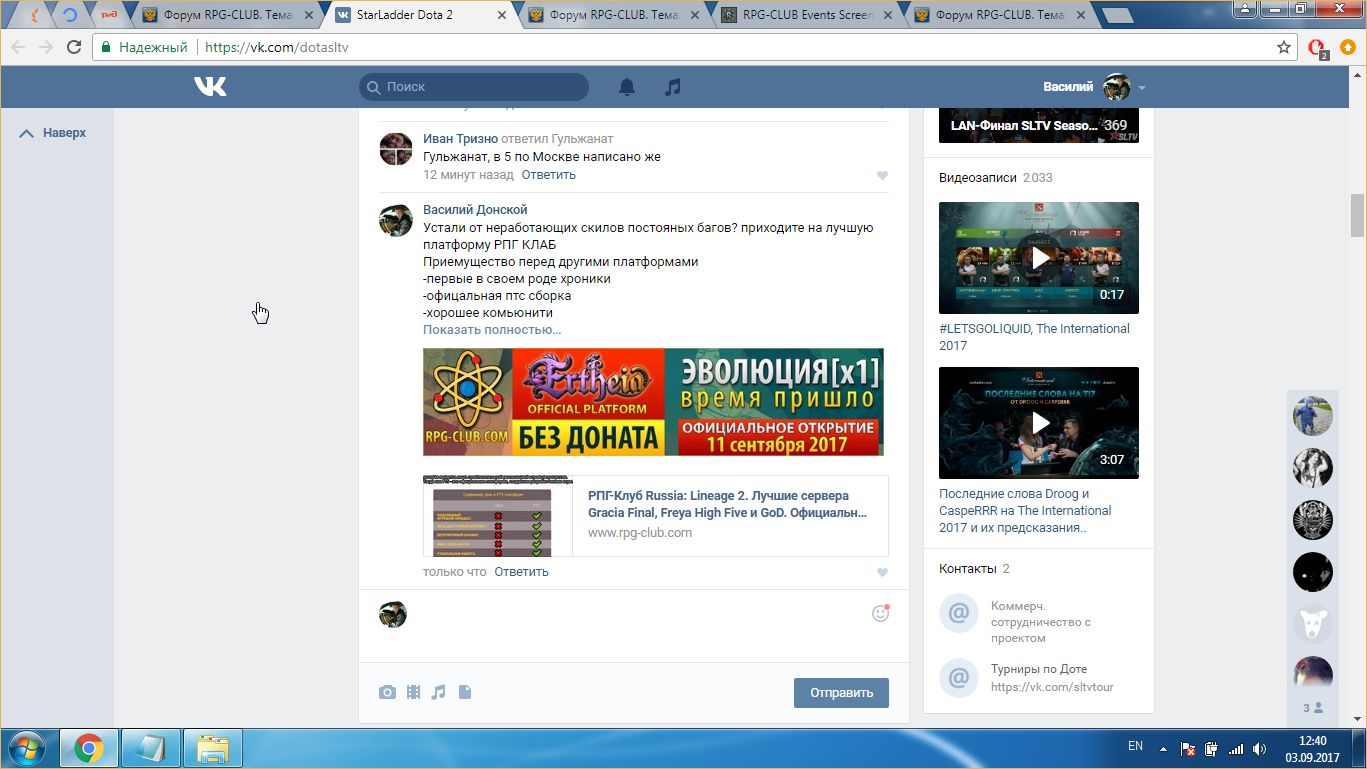Bookmark page with star icon

click(1284, 47)
